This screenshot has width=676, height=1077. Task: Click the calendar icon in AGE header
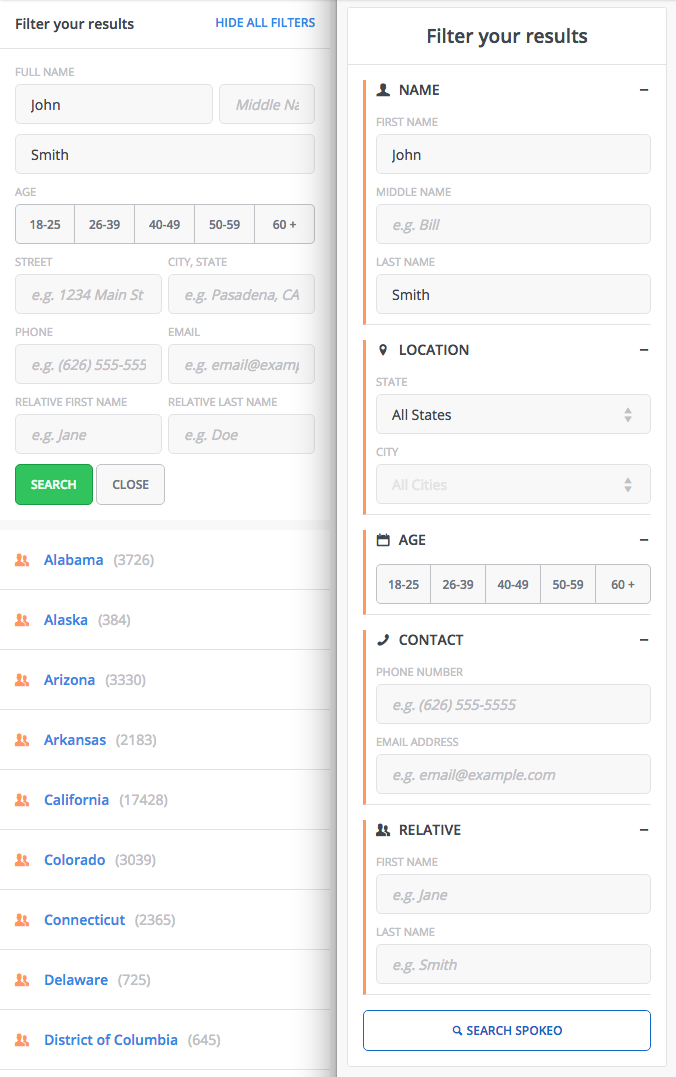pos(383,540)
